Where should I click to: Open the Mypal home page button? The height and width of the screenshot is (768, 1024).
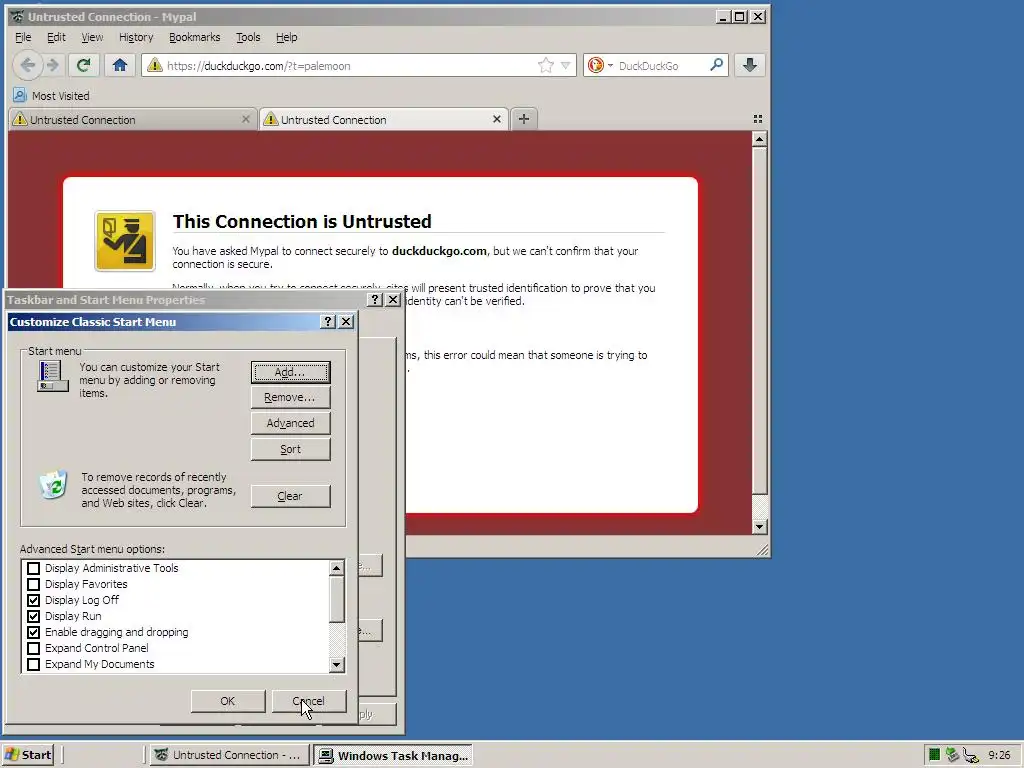(120, 65)
